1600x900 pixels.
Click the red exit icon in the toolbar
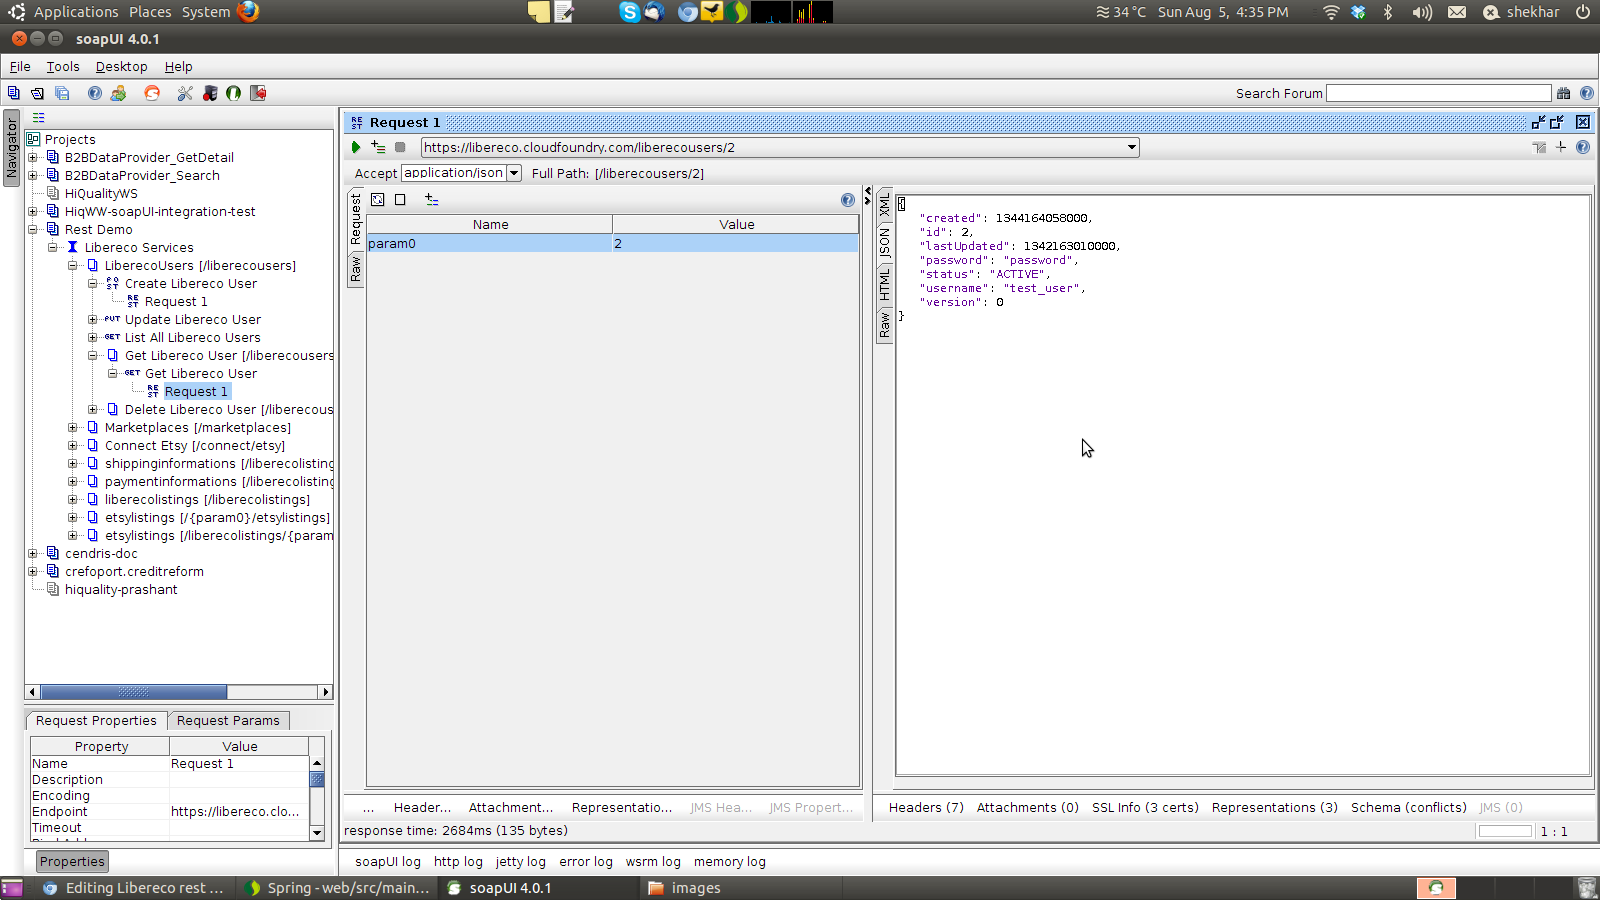click(258, 93)
